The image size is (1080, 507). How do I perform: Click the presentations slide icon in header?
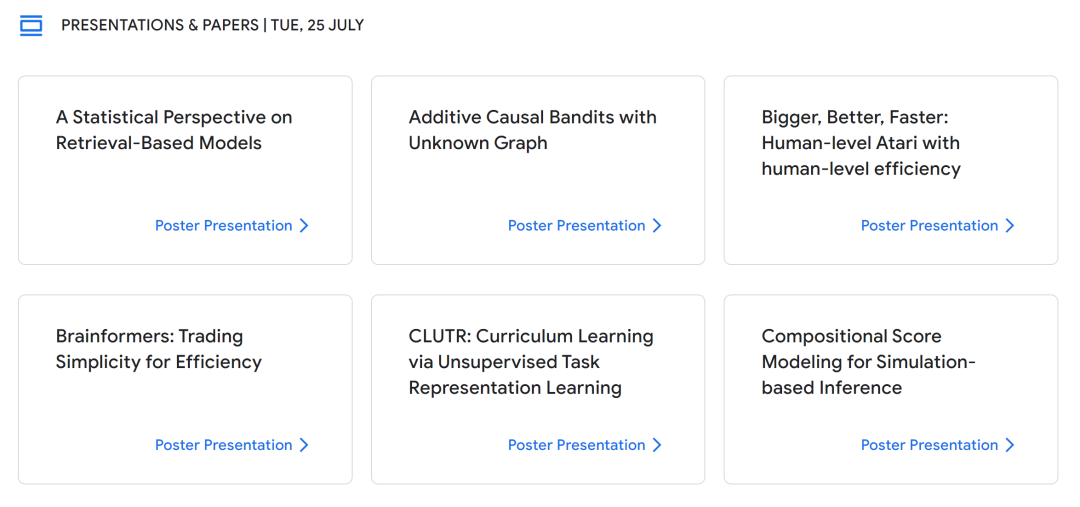[x=31, y=26]
